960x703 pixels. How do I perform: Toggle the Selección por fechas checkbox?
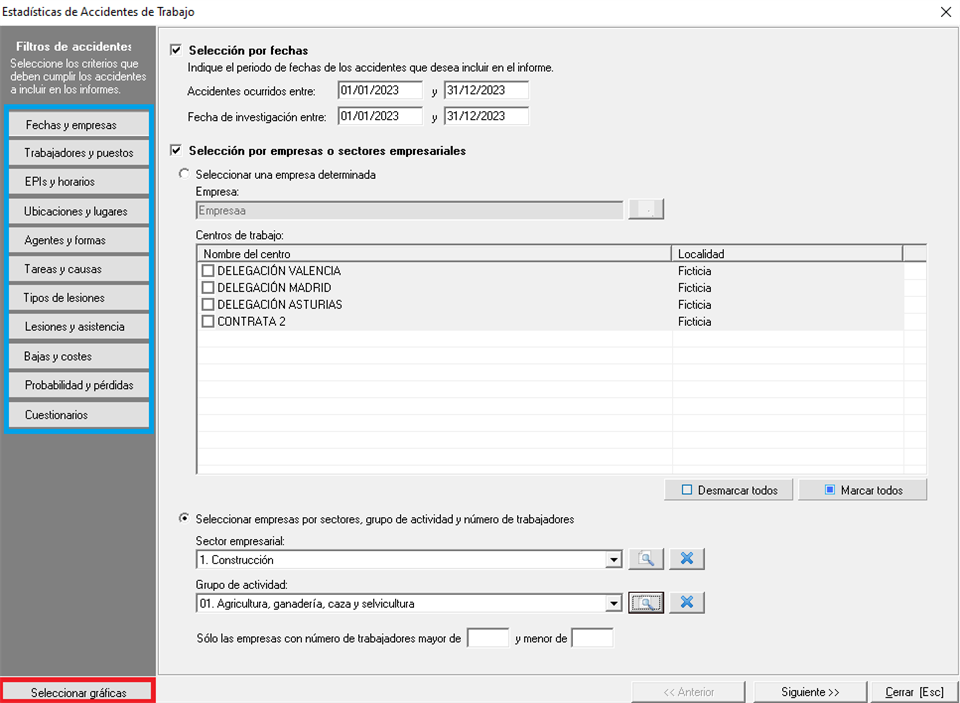click(x=178, y=50)
